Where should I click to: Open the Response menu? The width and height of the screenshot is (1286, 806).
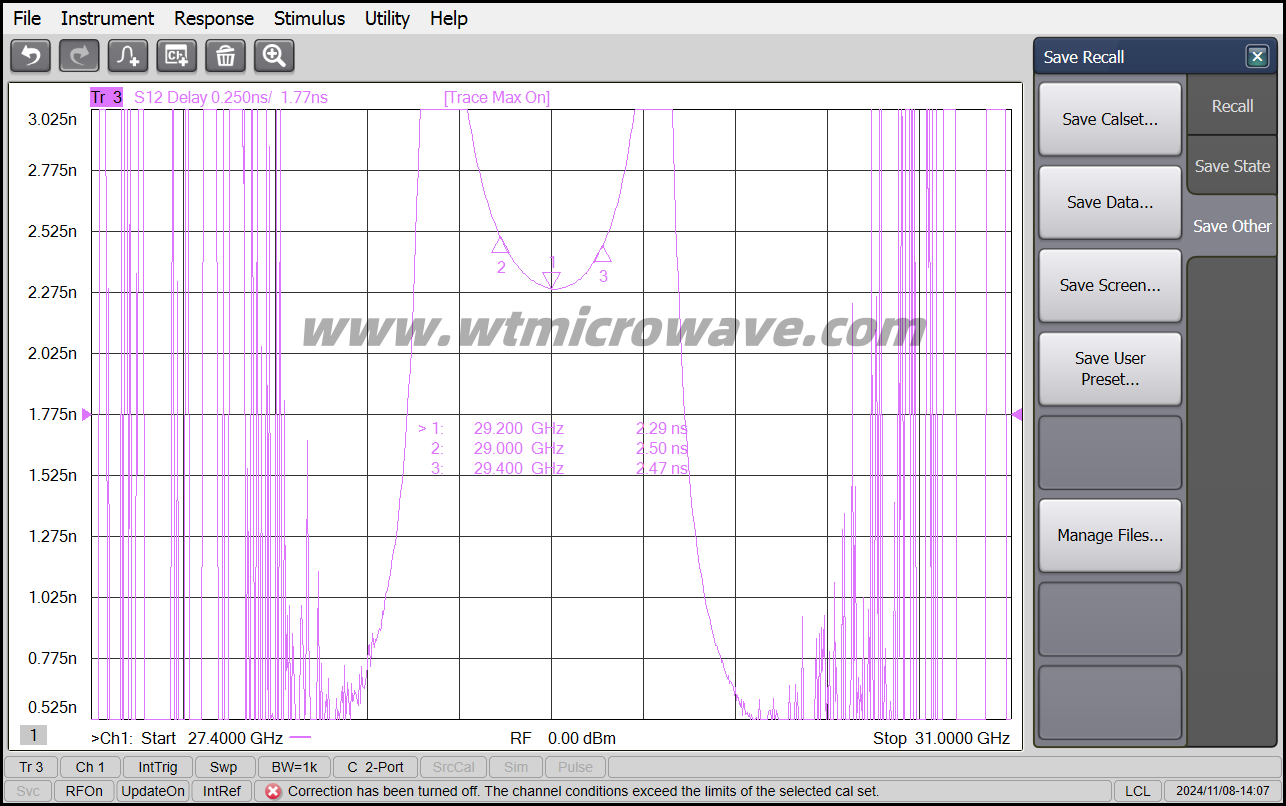pyautogui.click(x=214, y=18)
